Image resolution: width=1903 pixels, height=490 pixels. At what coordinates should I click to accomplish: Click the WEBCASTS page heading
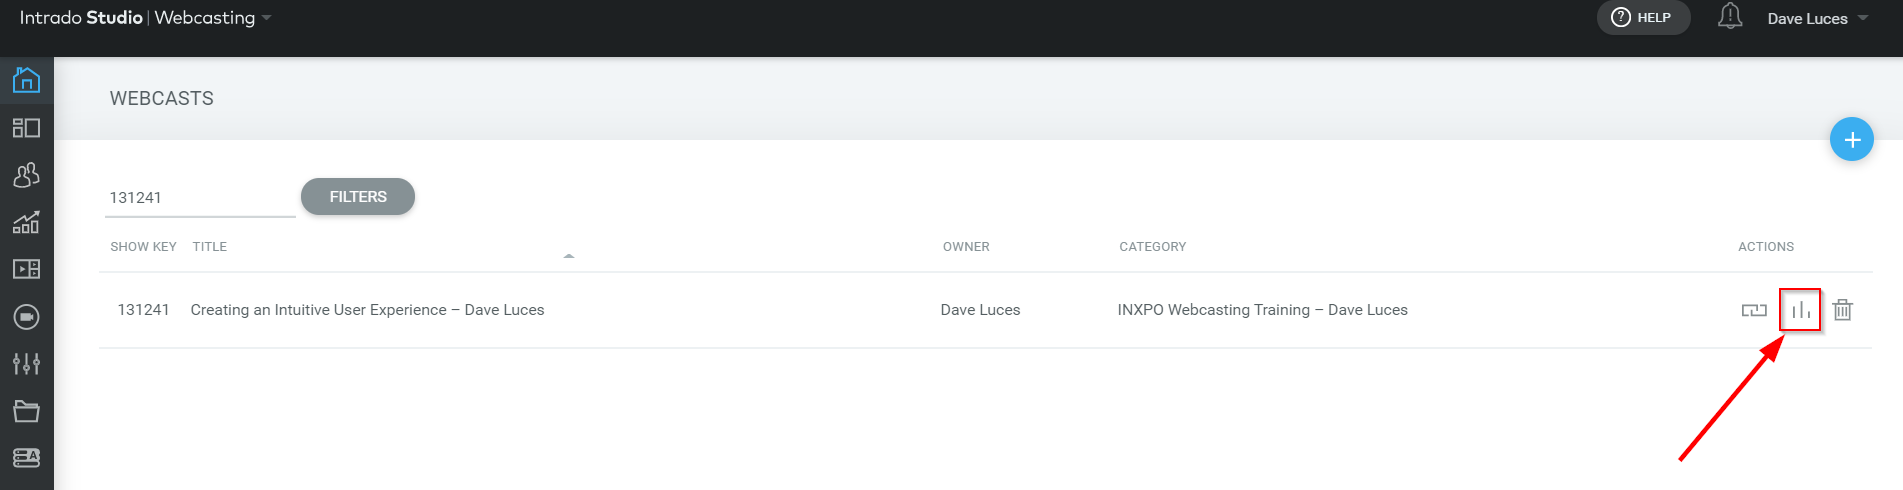[162, 98]
